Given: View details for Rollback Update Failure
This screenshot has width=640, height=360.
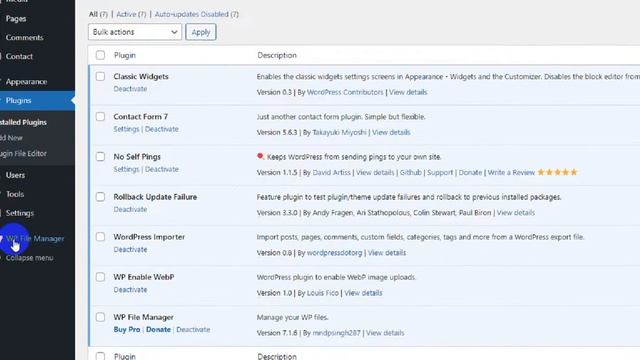Looking at the screenshot, I should point(516,213).
